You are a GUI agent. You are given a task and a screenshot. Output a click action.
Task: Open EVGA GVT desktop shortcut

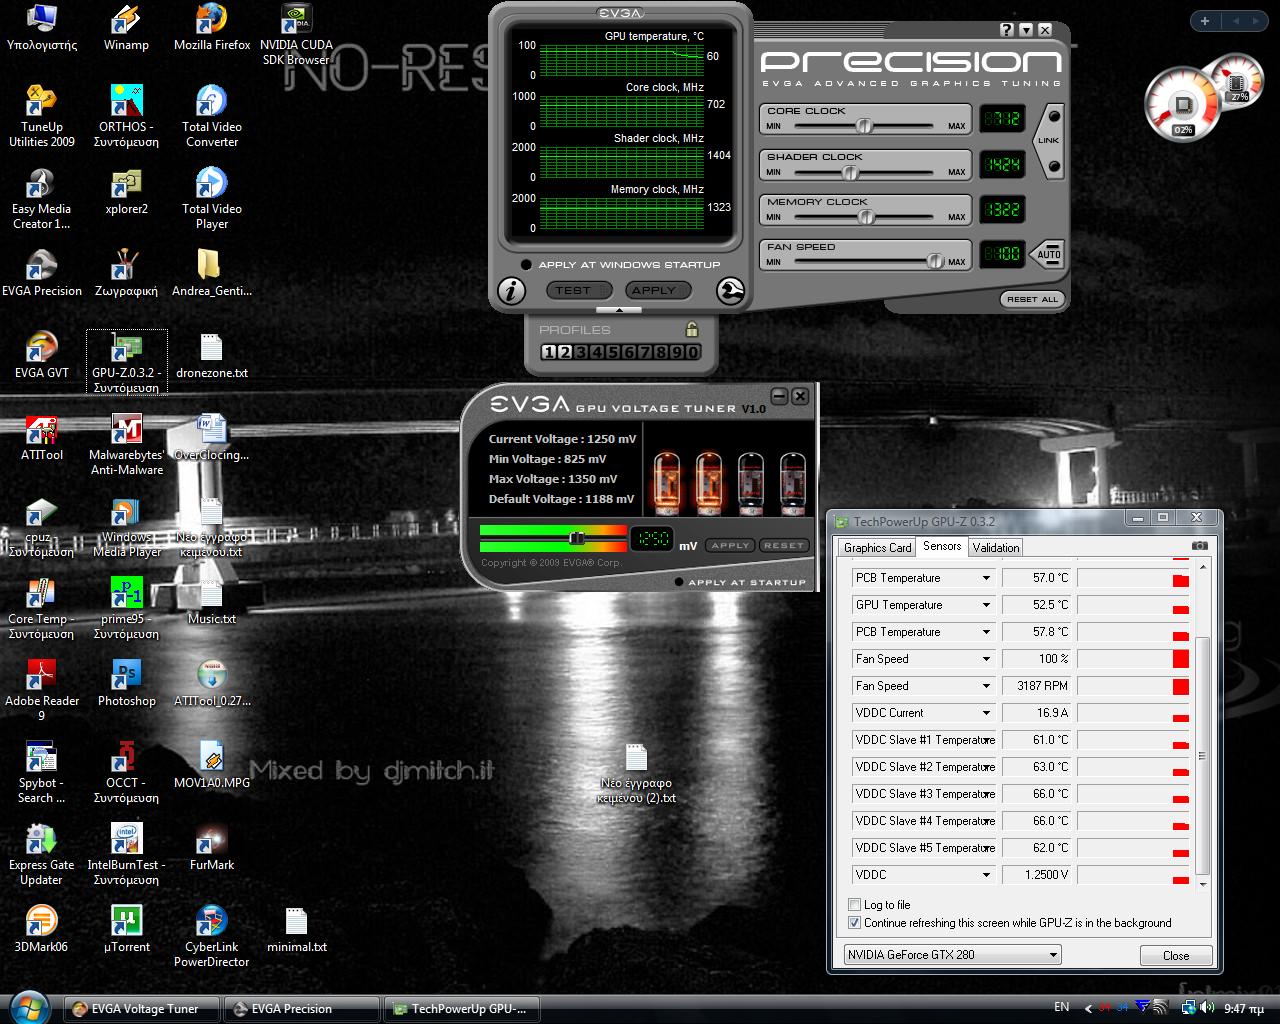click(42, 356)
